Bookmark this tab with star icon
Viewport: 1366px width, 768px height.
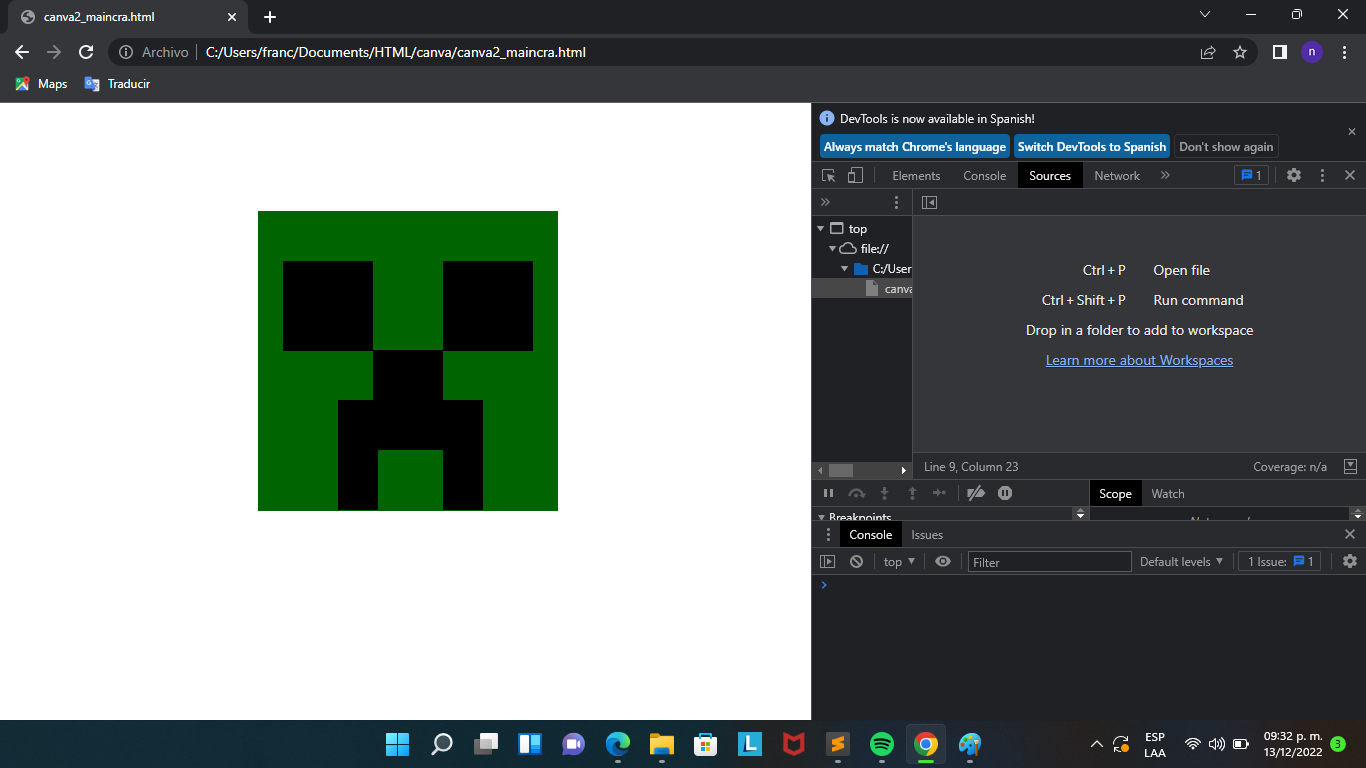pyautogui.click(x=1240, y=52)
